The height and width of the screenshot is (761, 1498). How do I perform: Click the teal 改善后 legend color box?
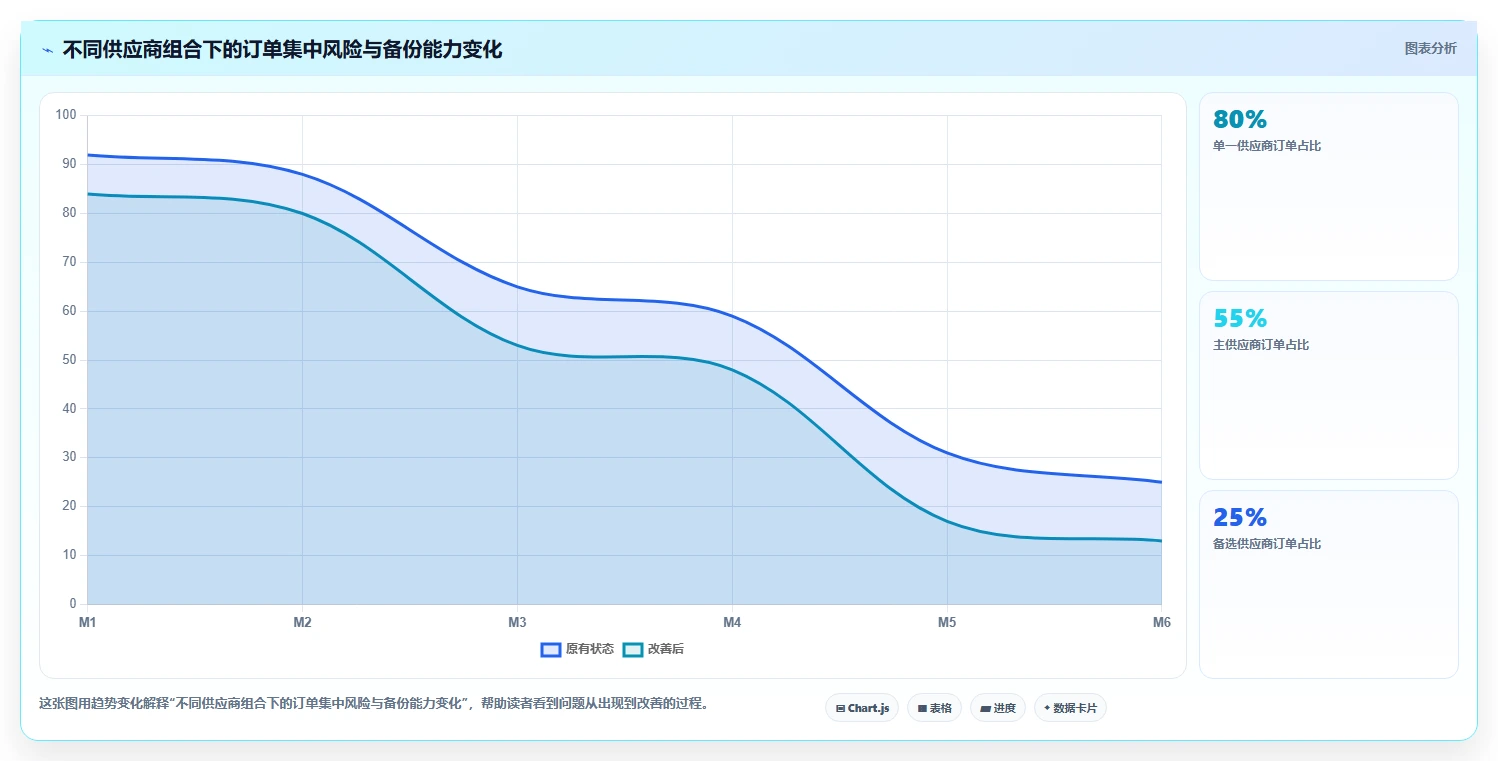click(x=632, y=649)
